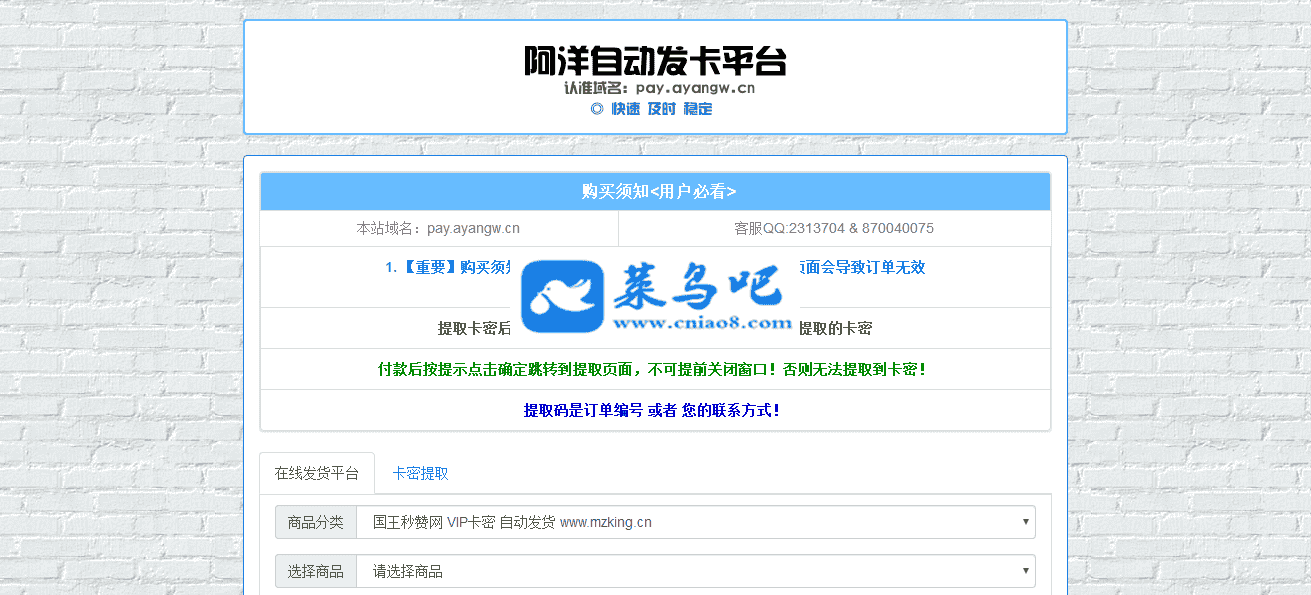Click the 选择商品 field label

(315, 572)
